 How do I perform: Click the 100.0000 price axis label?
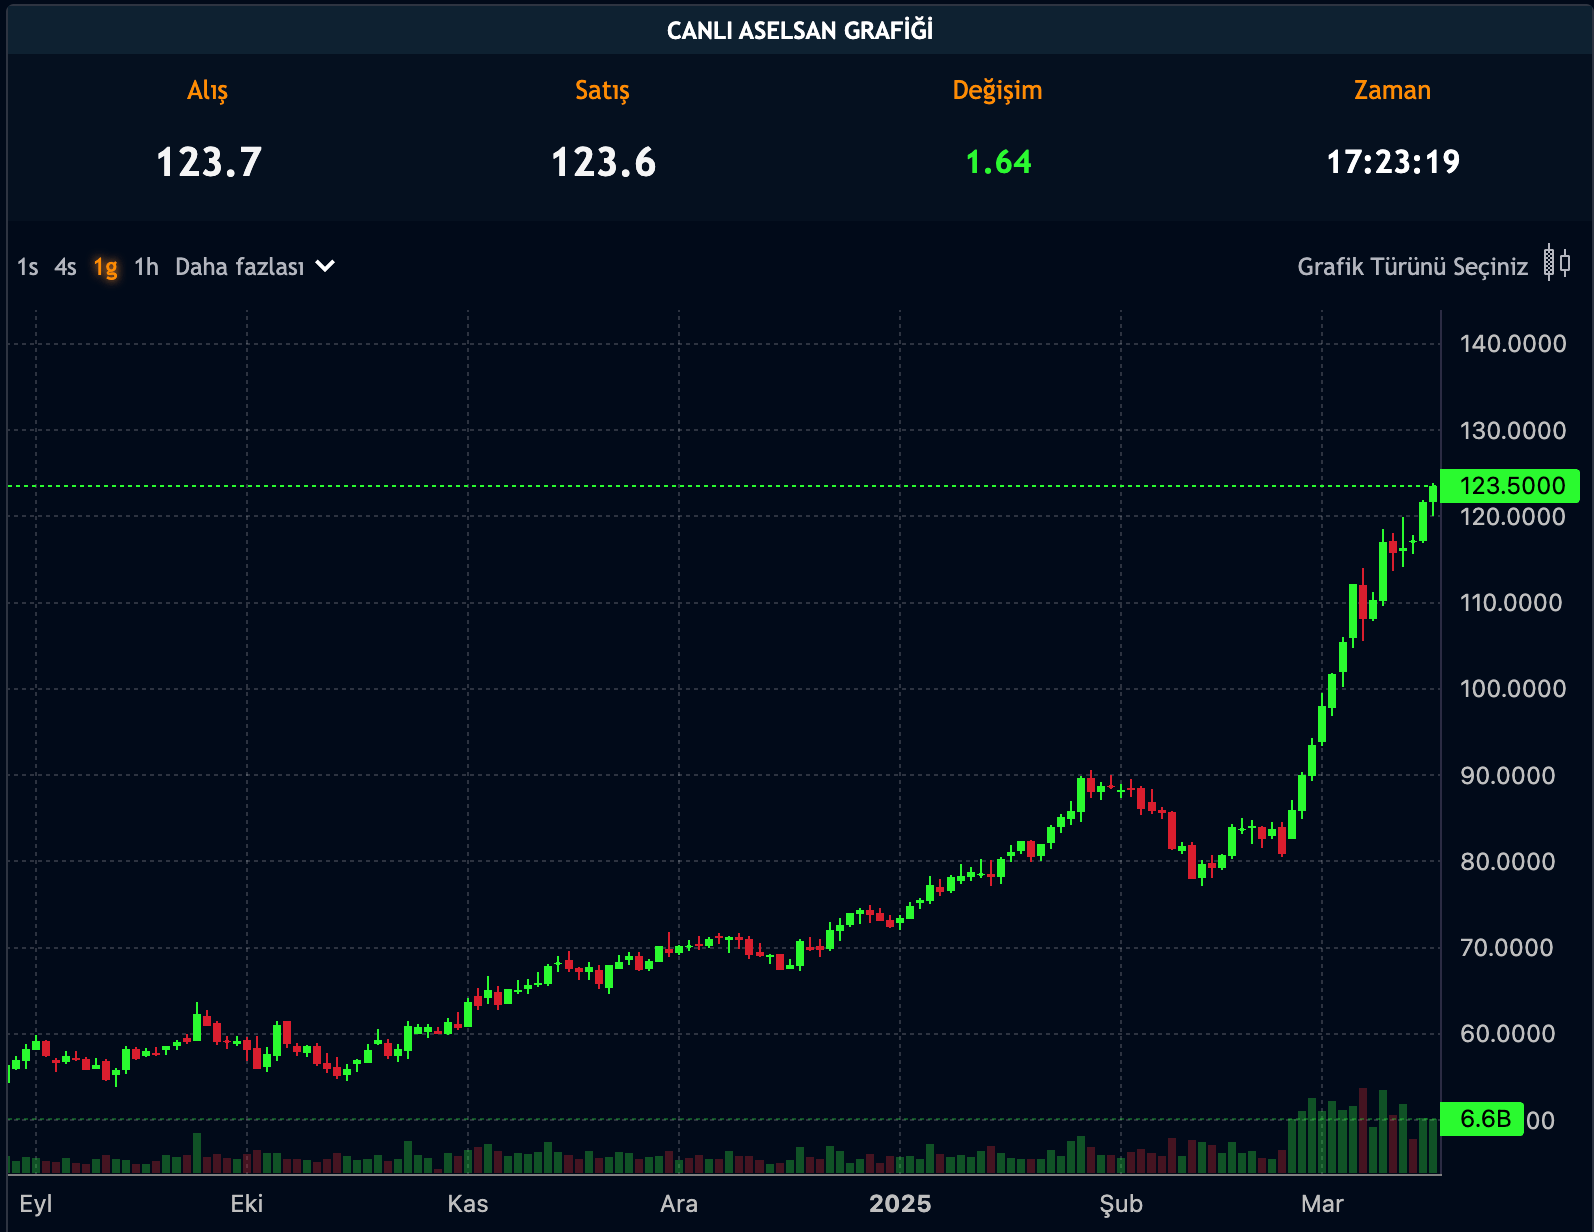coord(1513,689)
